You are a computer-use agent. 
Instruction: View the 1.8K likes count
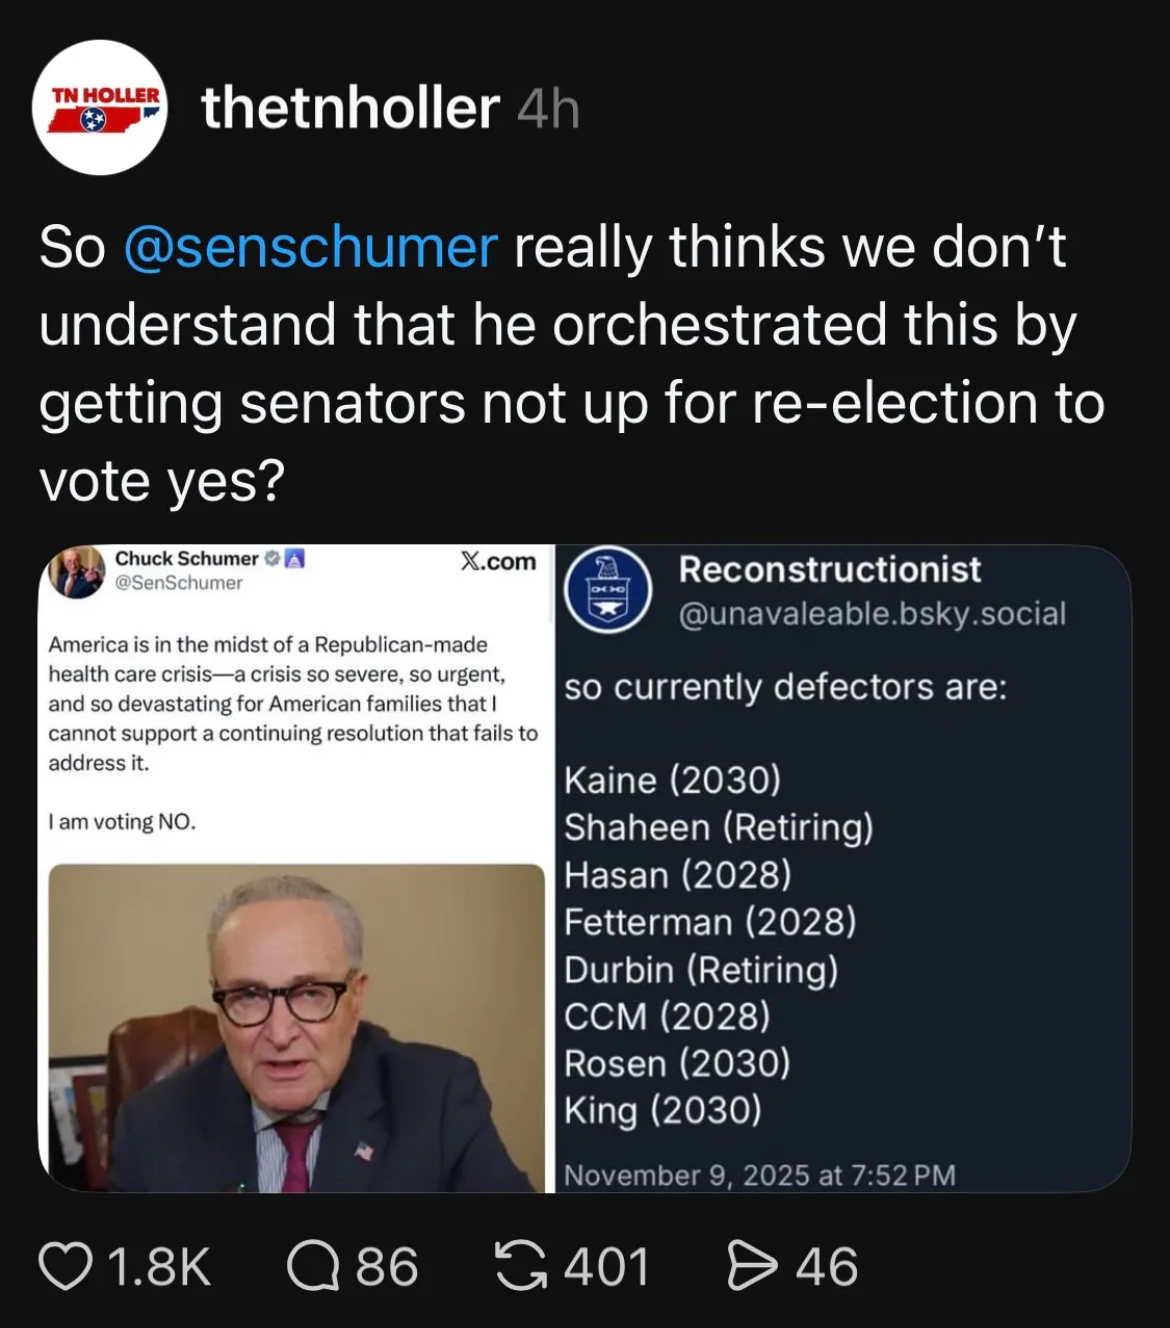(160, 1267)
